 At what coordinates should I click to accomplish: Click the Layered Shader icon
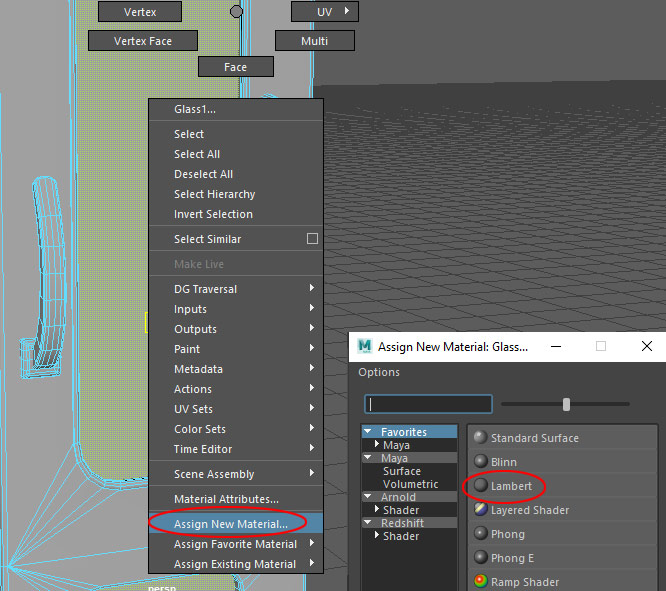click(480, 510)
